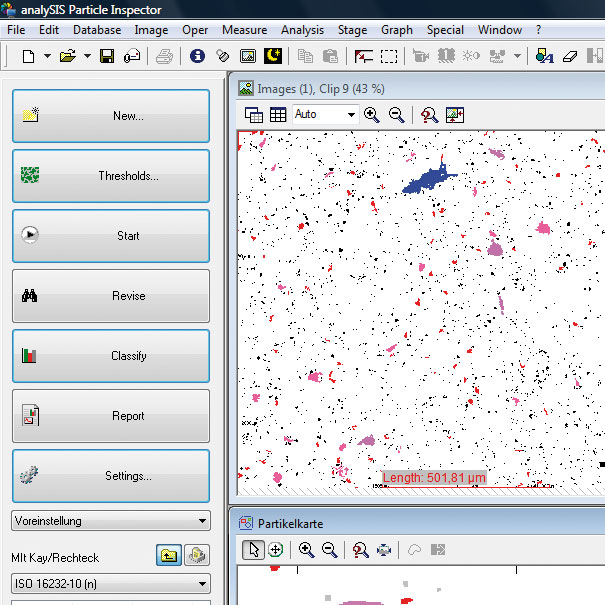Screen dimensions: 605x605
Task: Toggle the dashed rectangle selection tool
Action: 389,56
